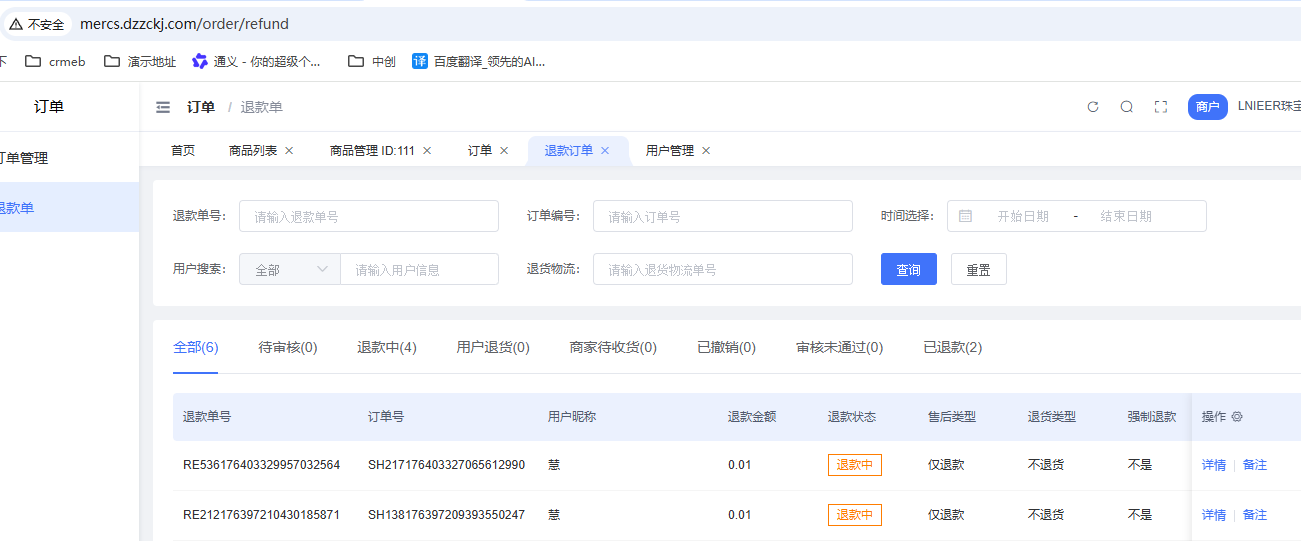The height and width of the screenshot is (541, 1301).
Task: Select the 已退款(2) filter tab
Action: coord(952,347)
